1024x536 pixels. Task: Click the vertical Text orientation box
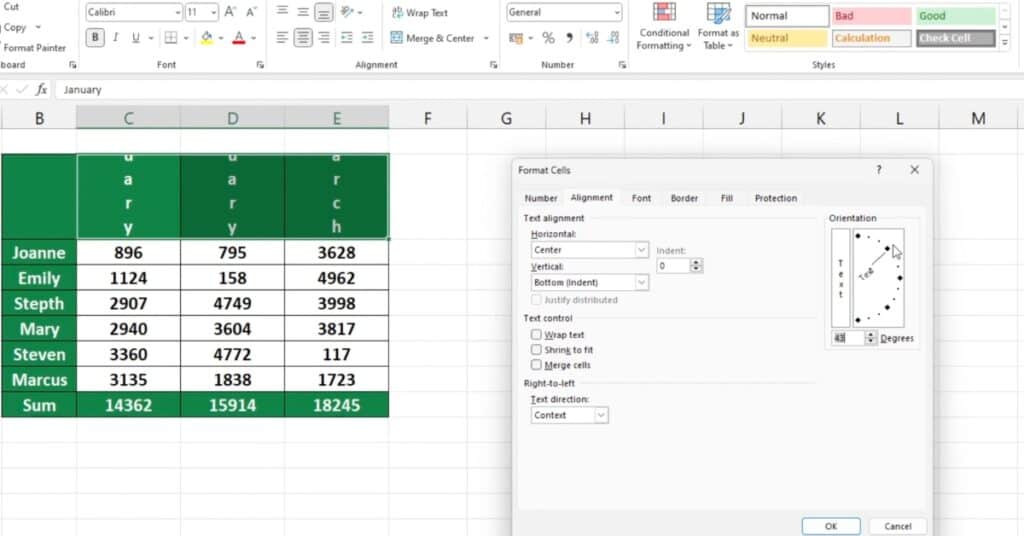tap(840, 277)
